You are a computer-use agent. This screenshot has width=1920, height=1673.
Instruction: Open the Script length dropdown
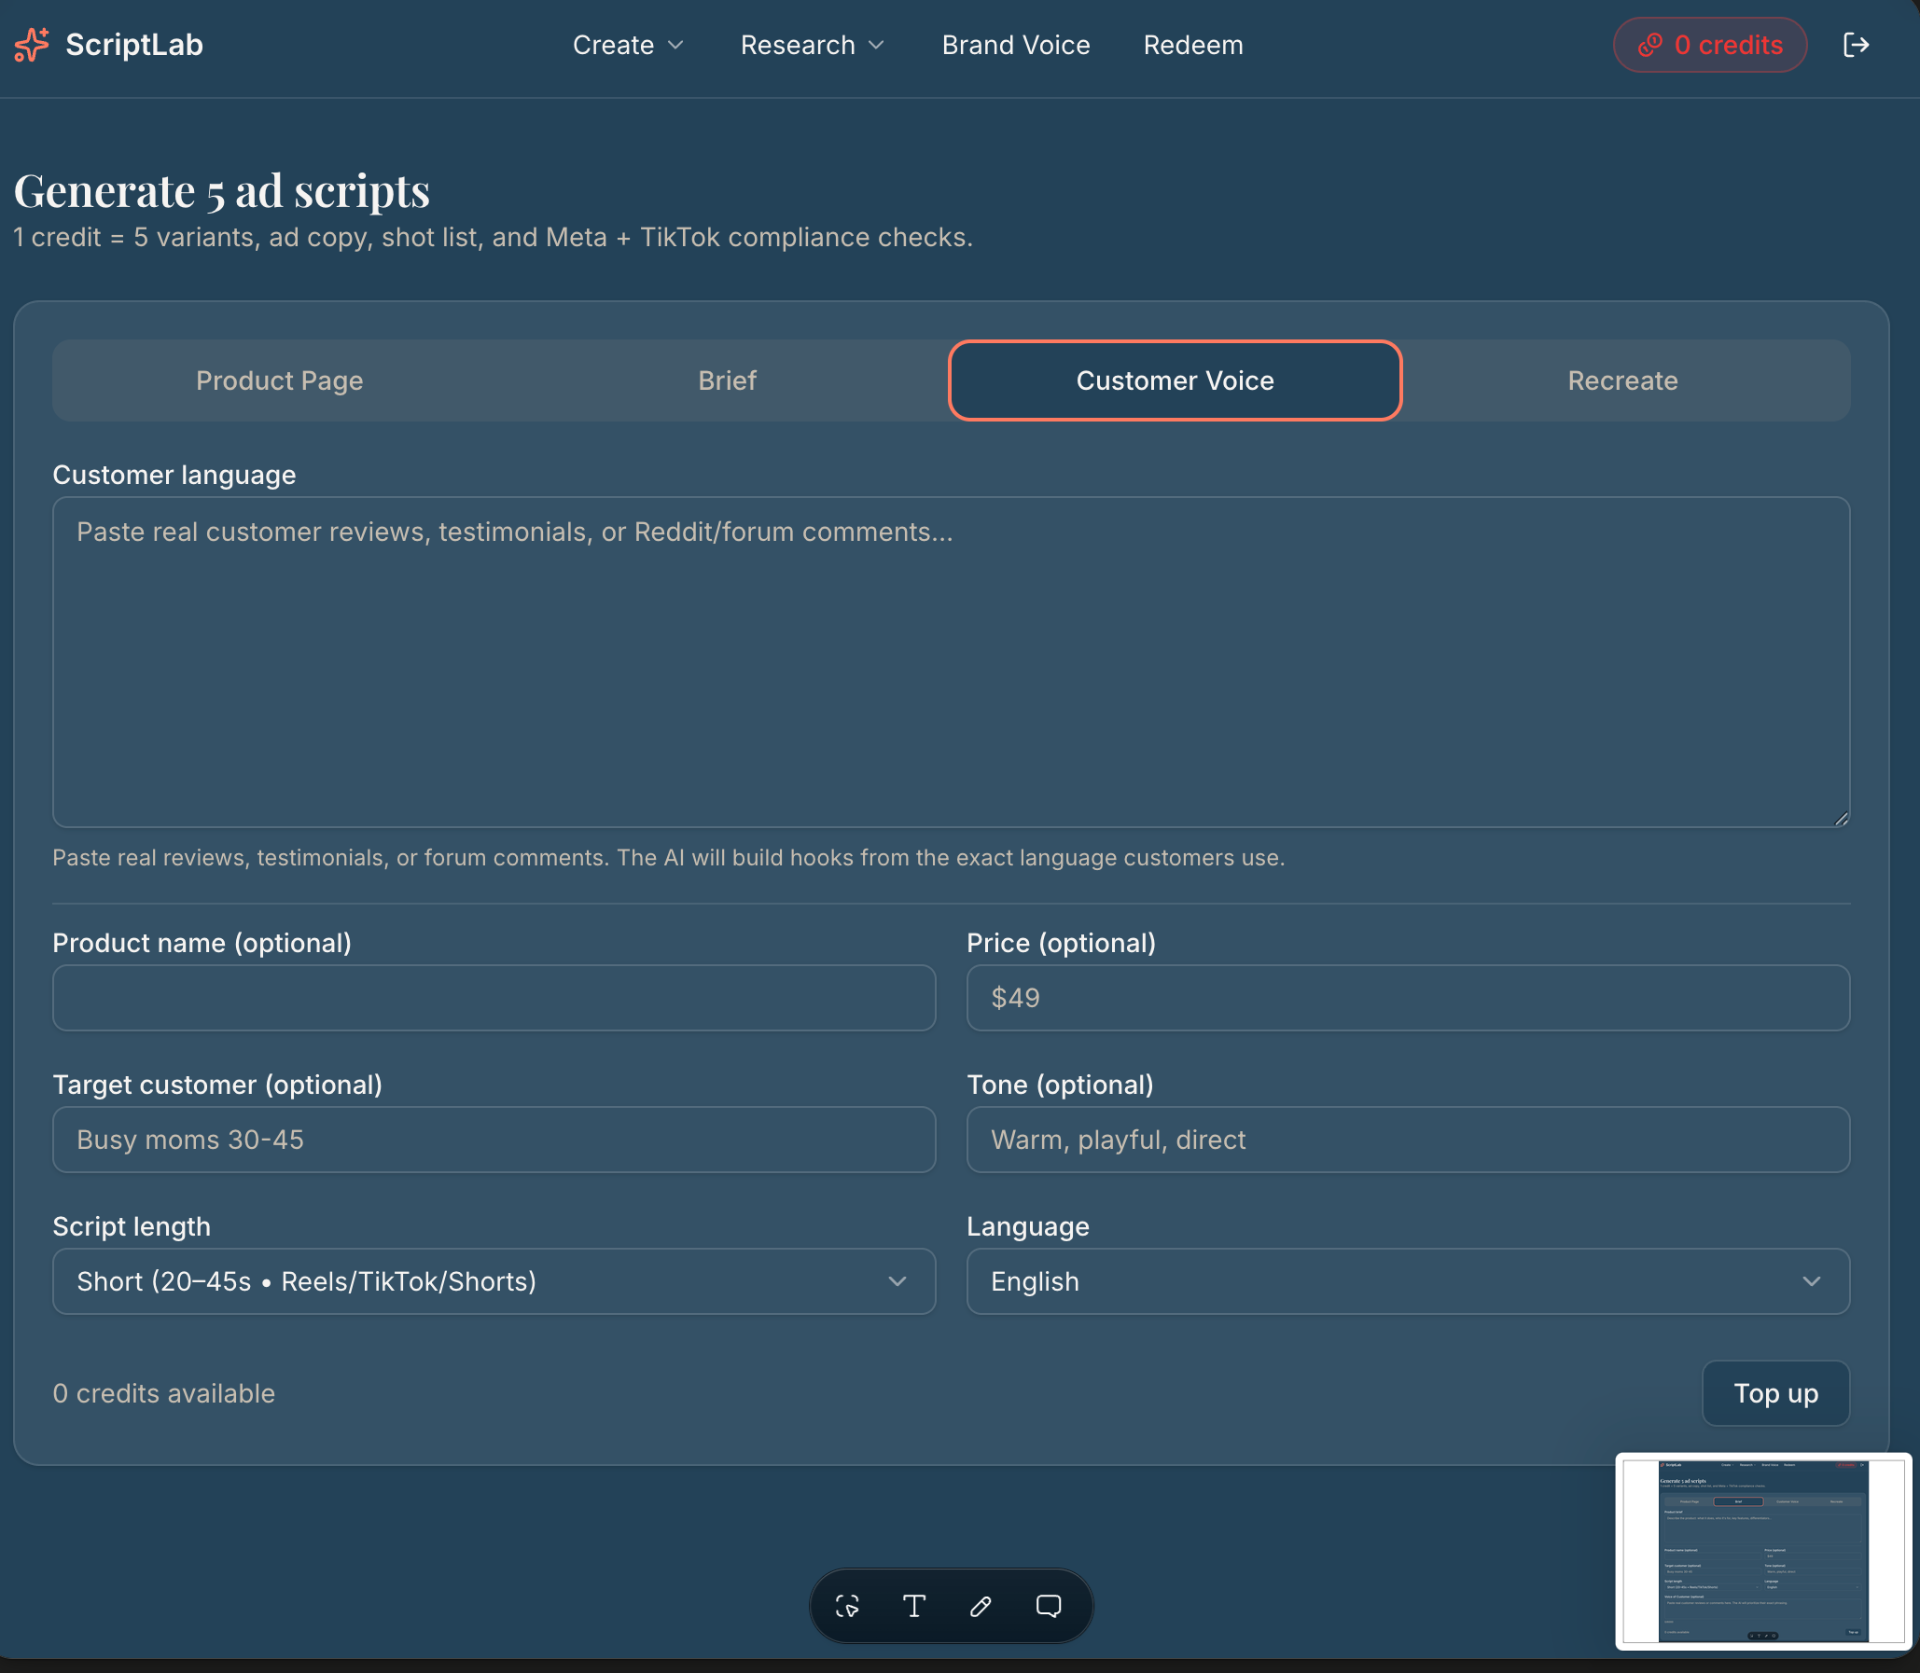tap(494, 1281)
